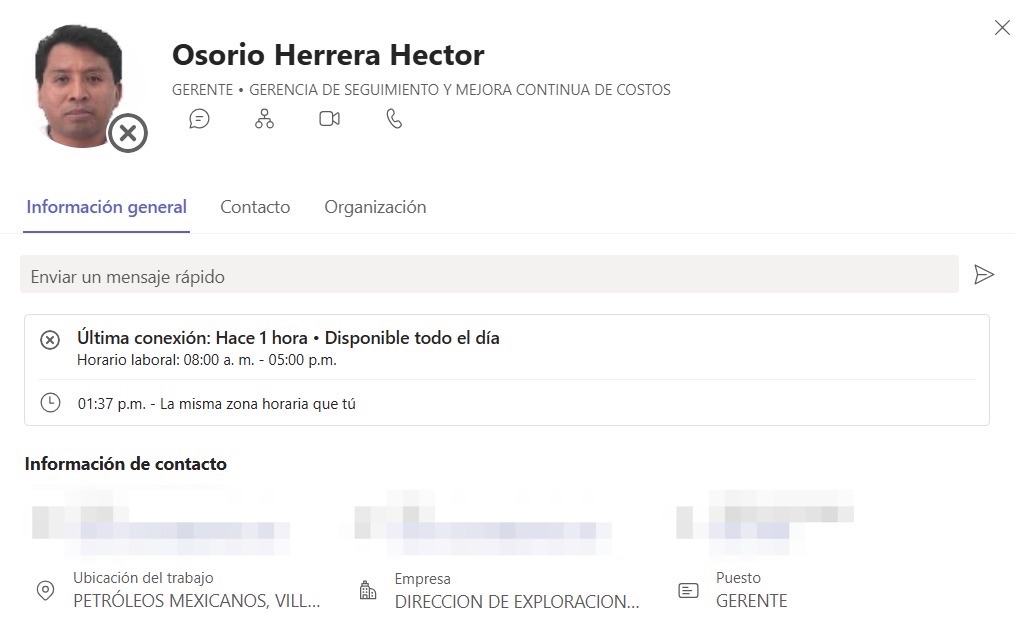Close the profile card
This screenshot has width=1015, height=637.
coord(1001,28)
